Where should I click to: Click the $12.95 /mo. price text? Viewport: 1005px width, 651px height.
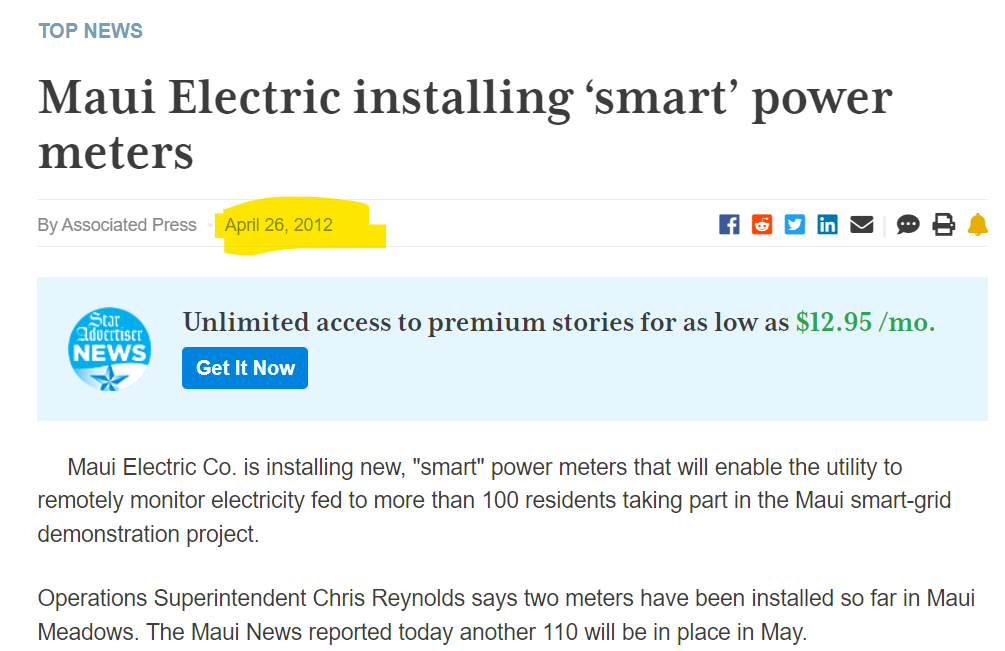tap(865, 322)
